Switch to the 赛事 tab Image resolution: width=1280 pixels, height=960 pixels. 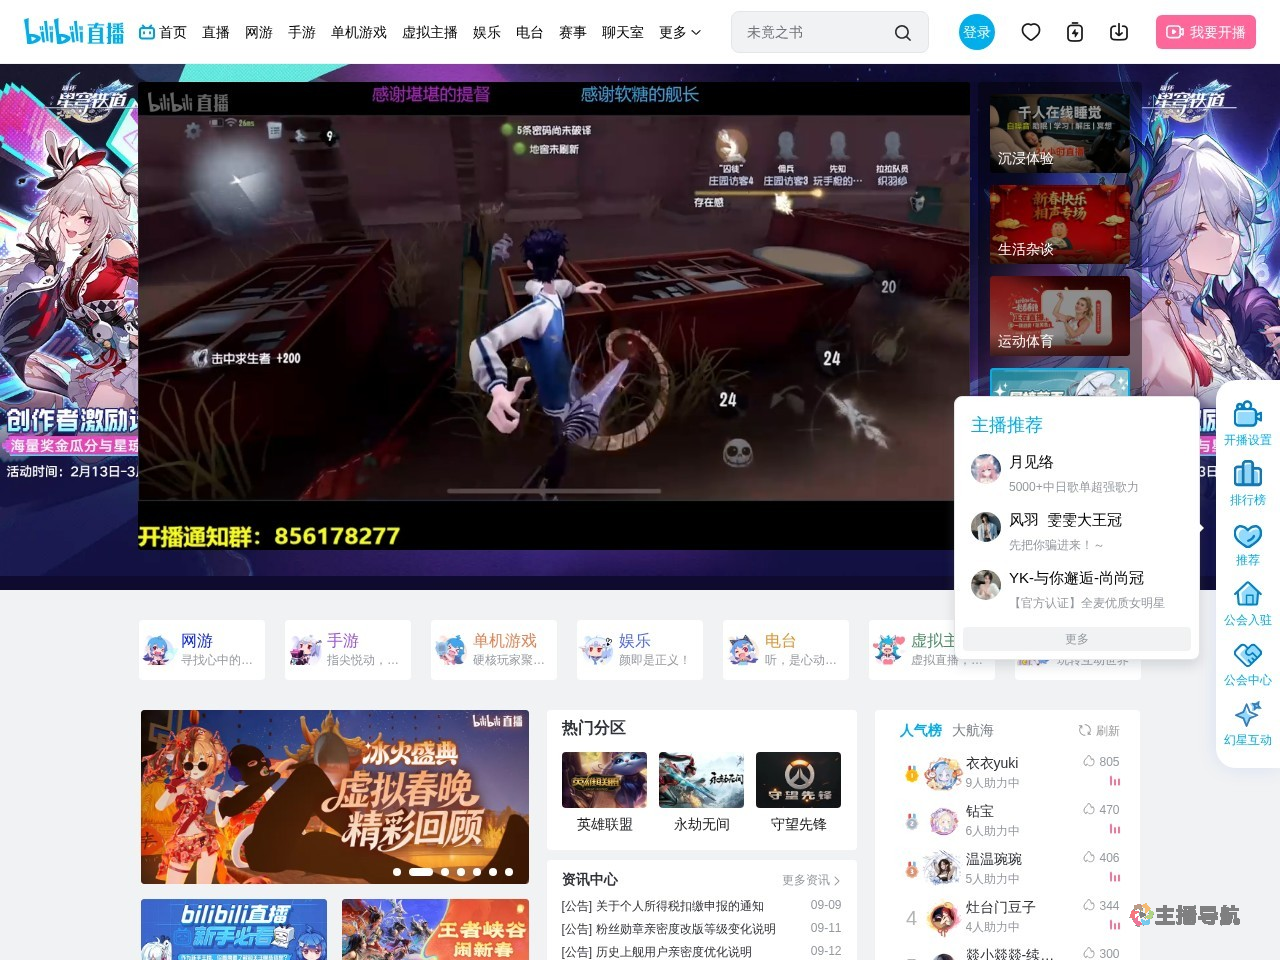pos(572,32)
